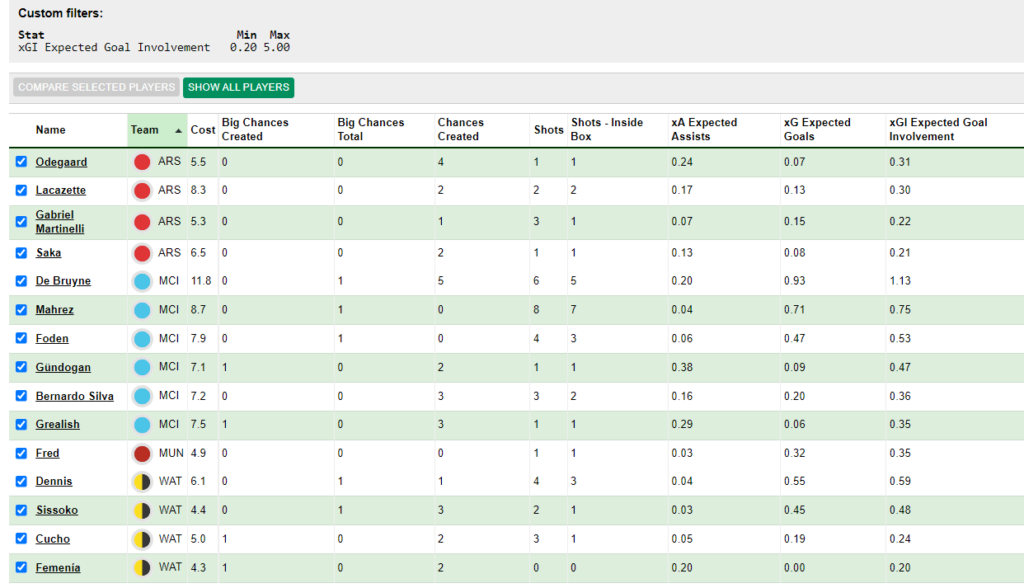Open Bernardo Silva's player link
The width and height of the screenshot is (1024, 588).
74,396
